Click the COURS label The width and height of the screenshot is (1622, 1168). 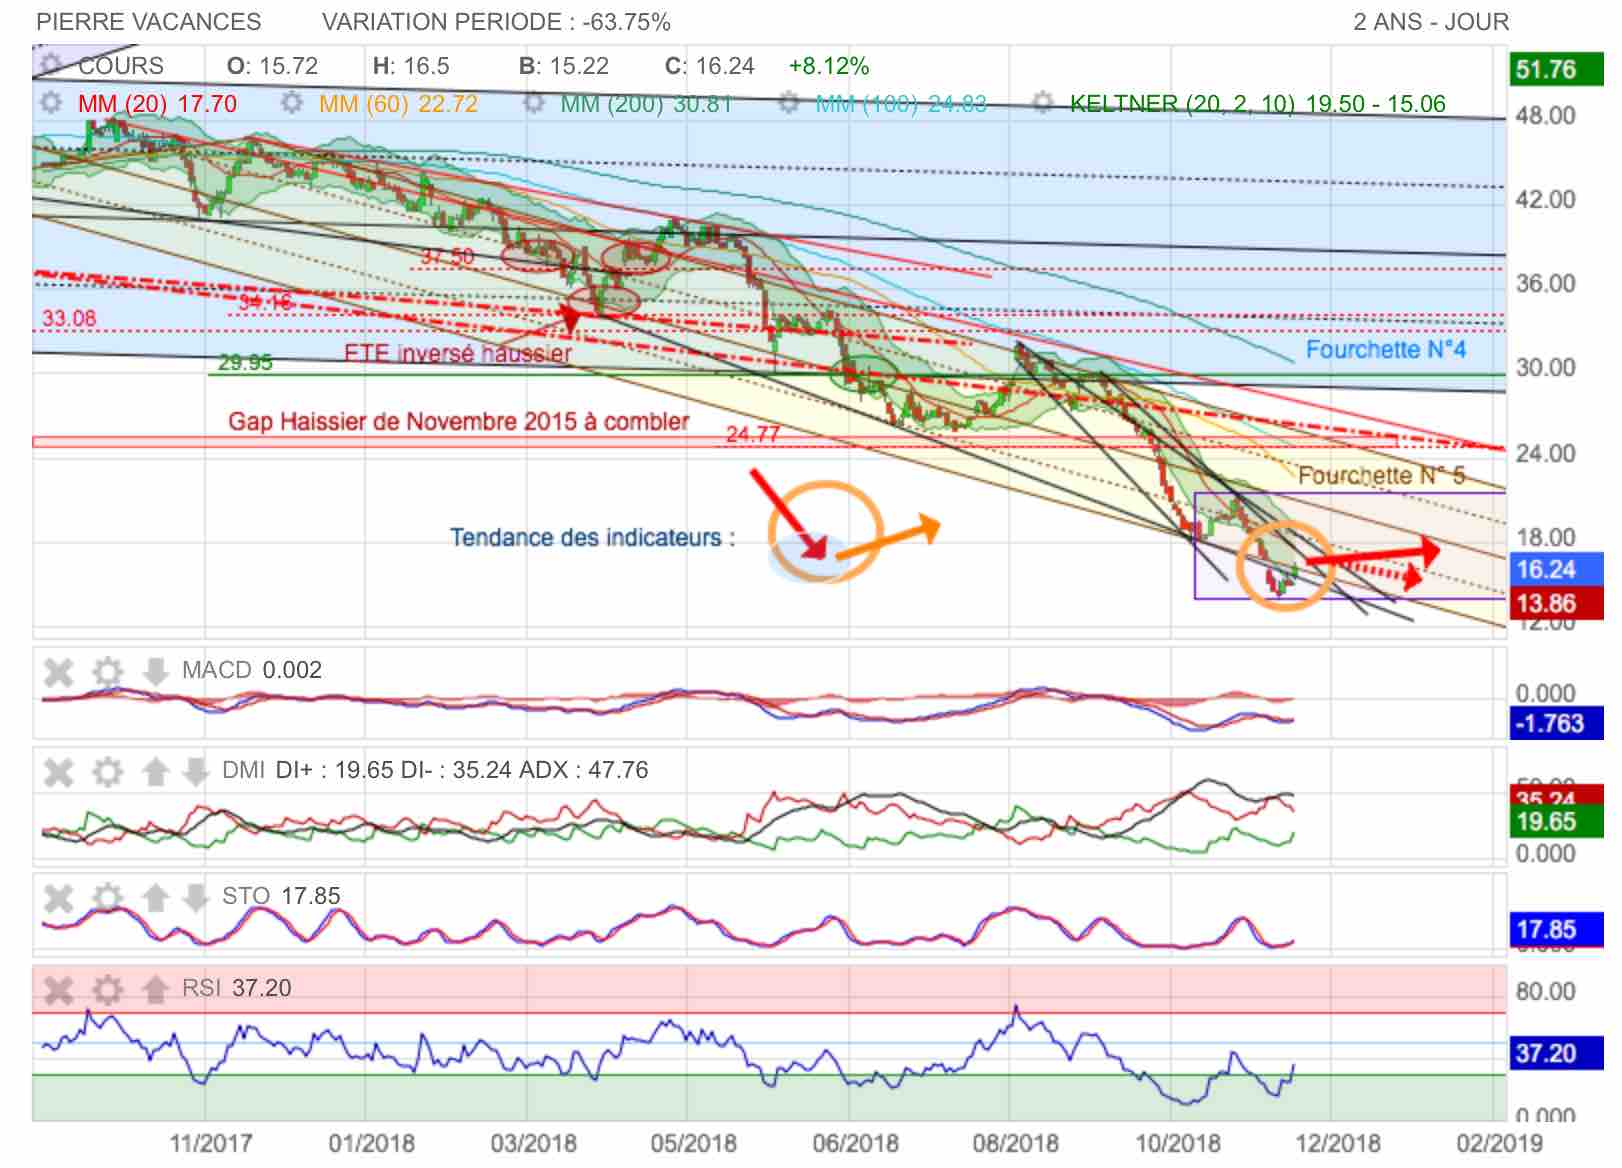(121, 66)
